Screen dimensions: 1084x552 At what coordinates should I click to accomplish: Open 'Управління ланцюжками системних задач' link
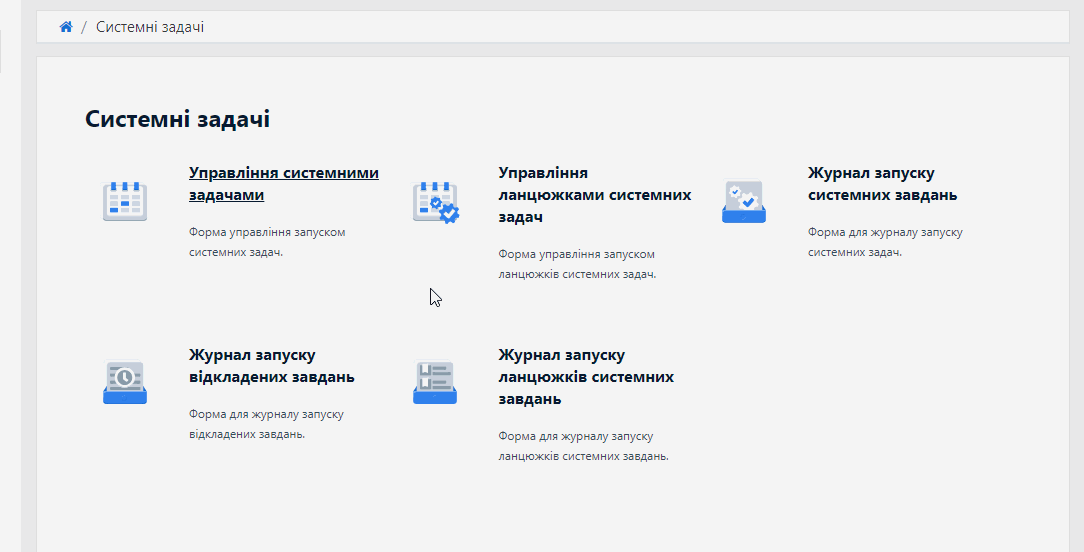pos(595,194)
